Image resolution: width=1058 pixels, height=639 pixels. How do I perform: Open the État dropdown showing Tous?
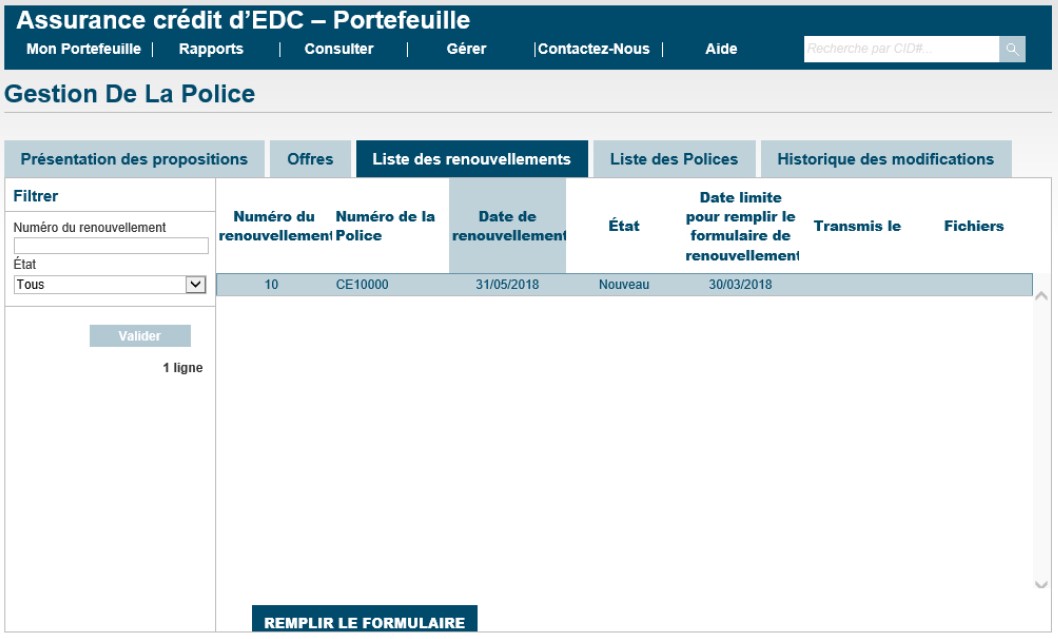point(110,285)
